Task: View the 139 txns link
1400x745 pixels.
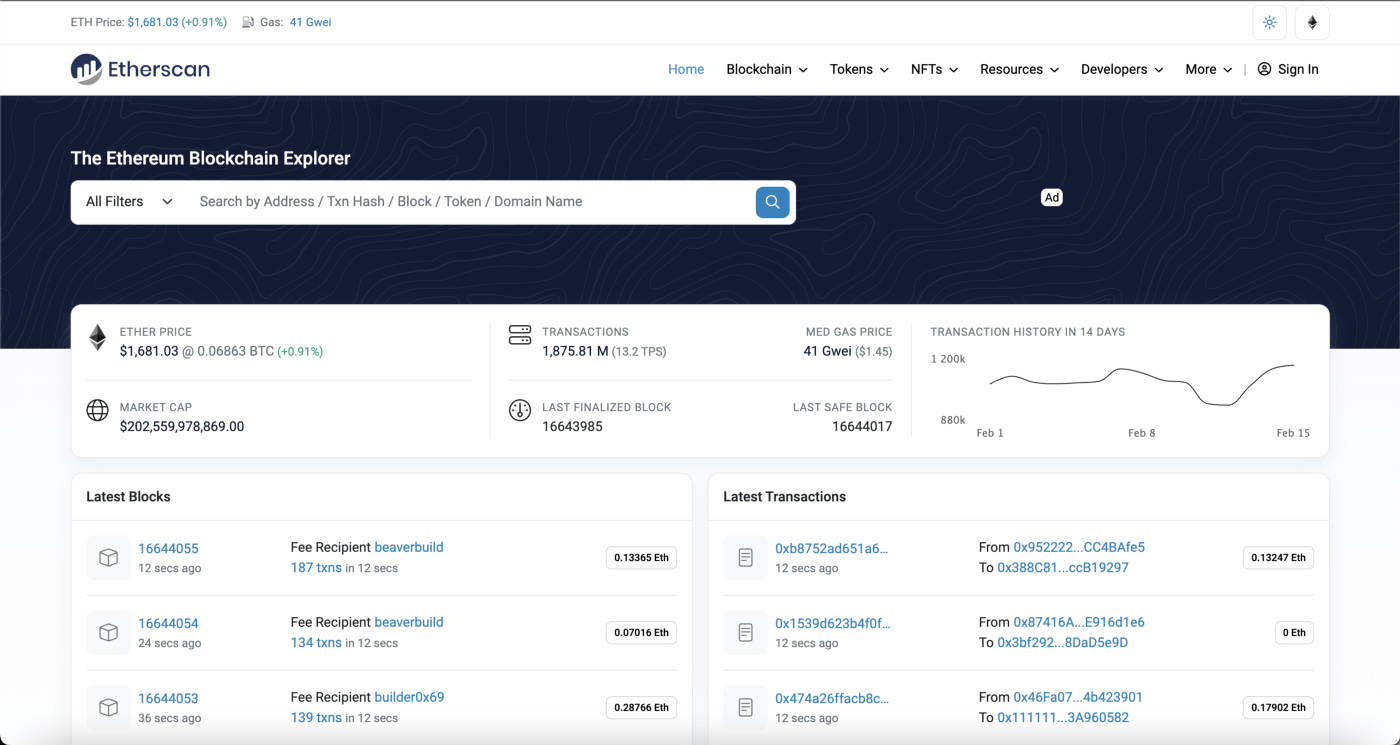Action: tap(316, 717)
